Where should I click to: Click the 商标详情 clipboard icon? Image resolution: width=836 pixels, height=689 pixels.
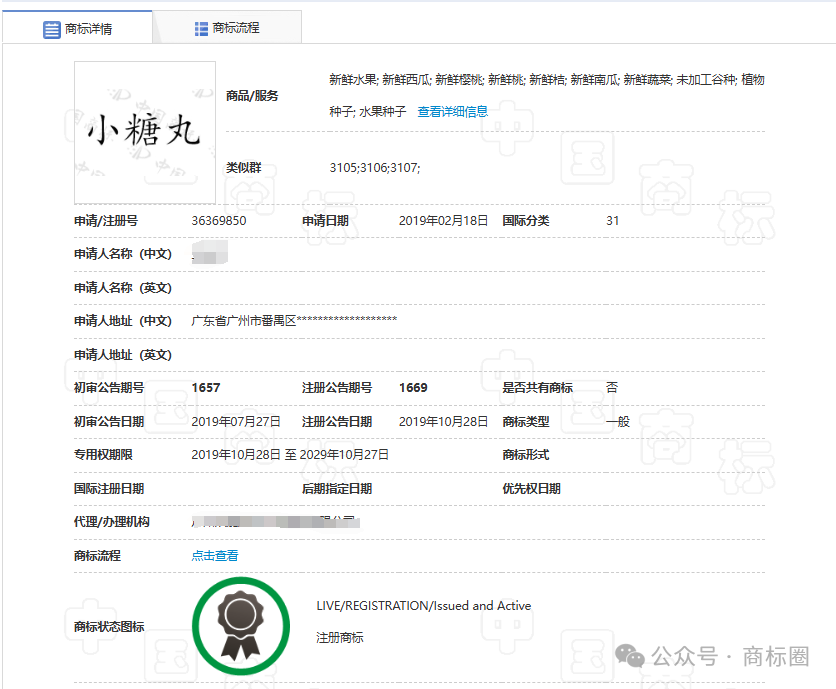coord(51,29)
